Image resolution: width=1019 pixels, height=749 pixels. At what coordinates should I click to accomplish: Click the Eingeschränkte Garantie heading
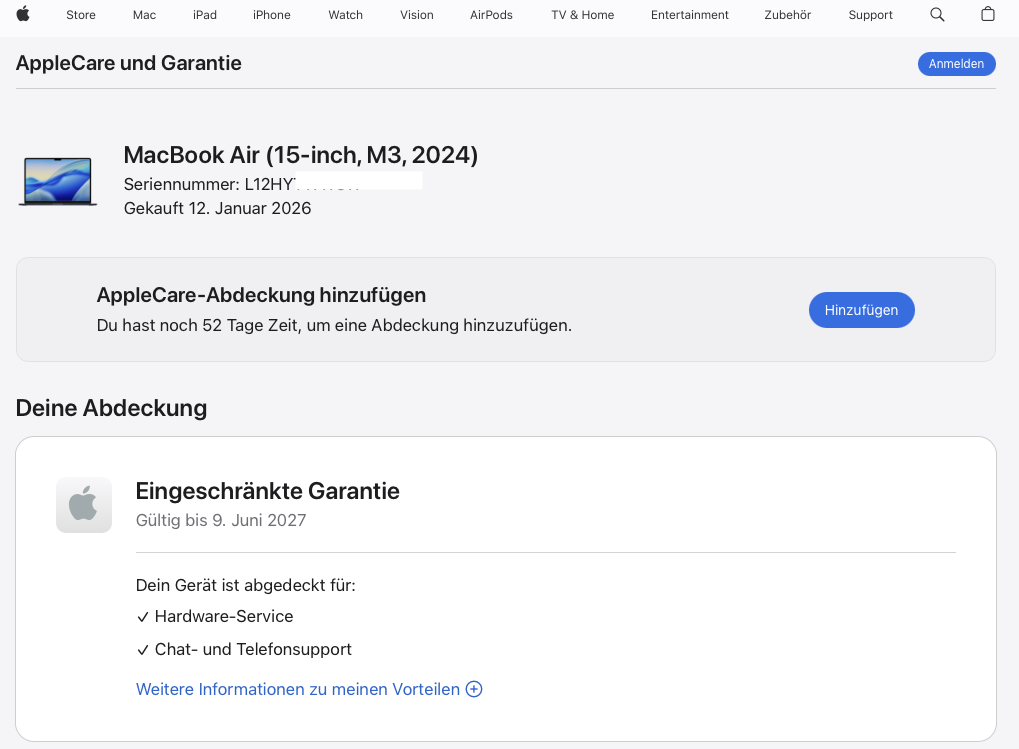click(x=267, y=491)
